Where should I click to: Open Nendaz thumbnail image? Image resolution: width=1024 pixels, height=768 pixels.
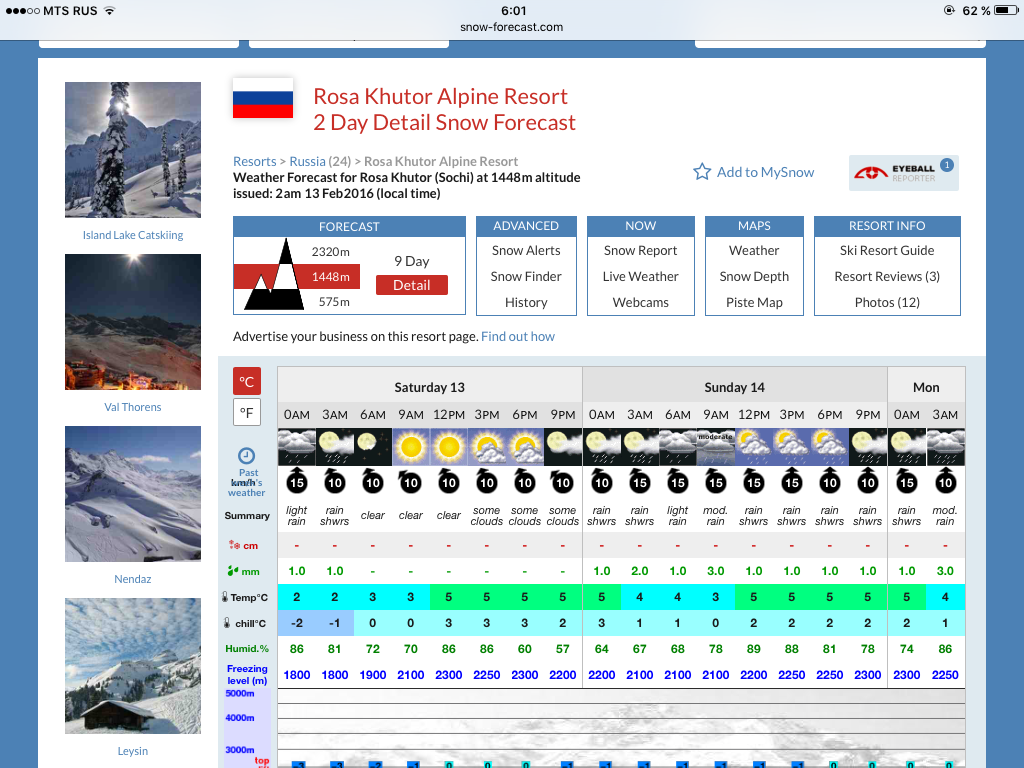pos(133,494)
